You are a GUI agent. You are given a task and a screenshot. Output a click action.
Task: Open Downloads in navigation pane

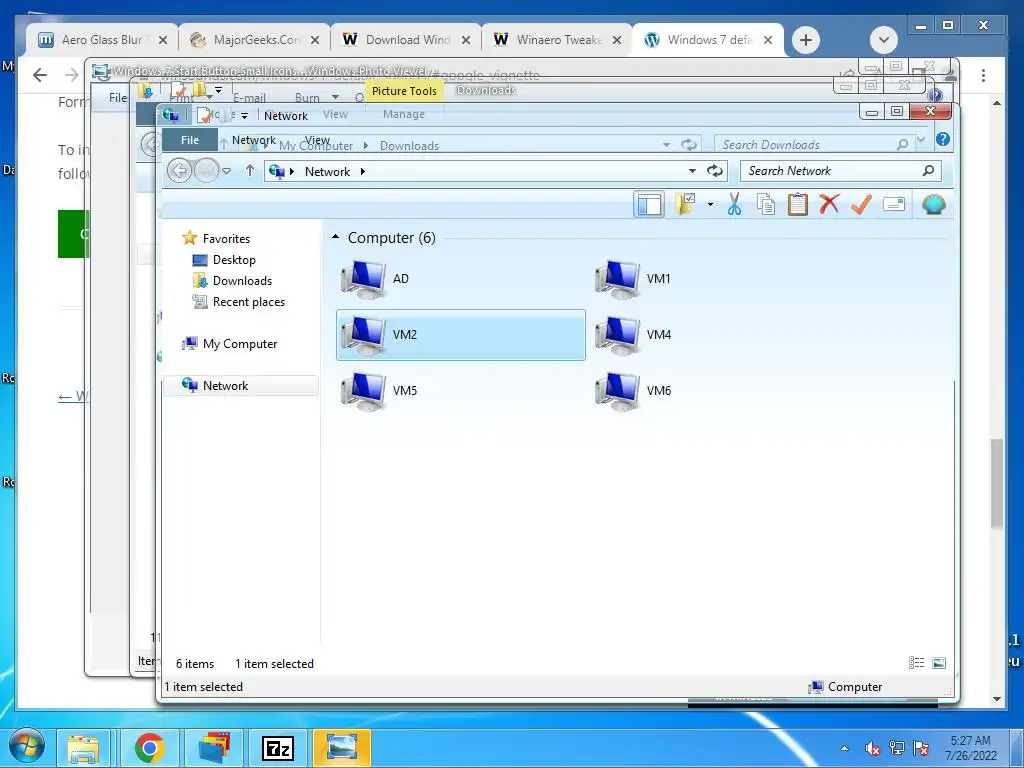coord(242,281)
